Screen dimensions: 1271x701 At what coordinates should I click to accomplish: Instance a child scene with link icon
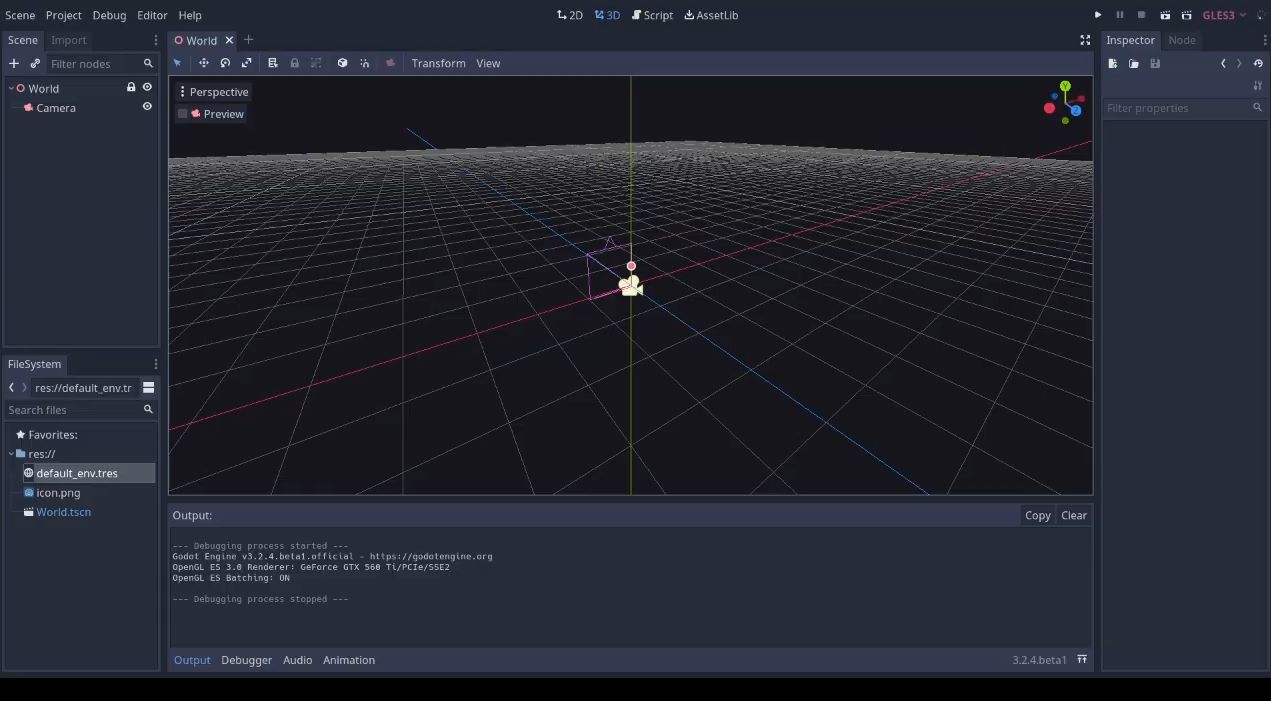click(35, 63)
